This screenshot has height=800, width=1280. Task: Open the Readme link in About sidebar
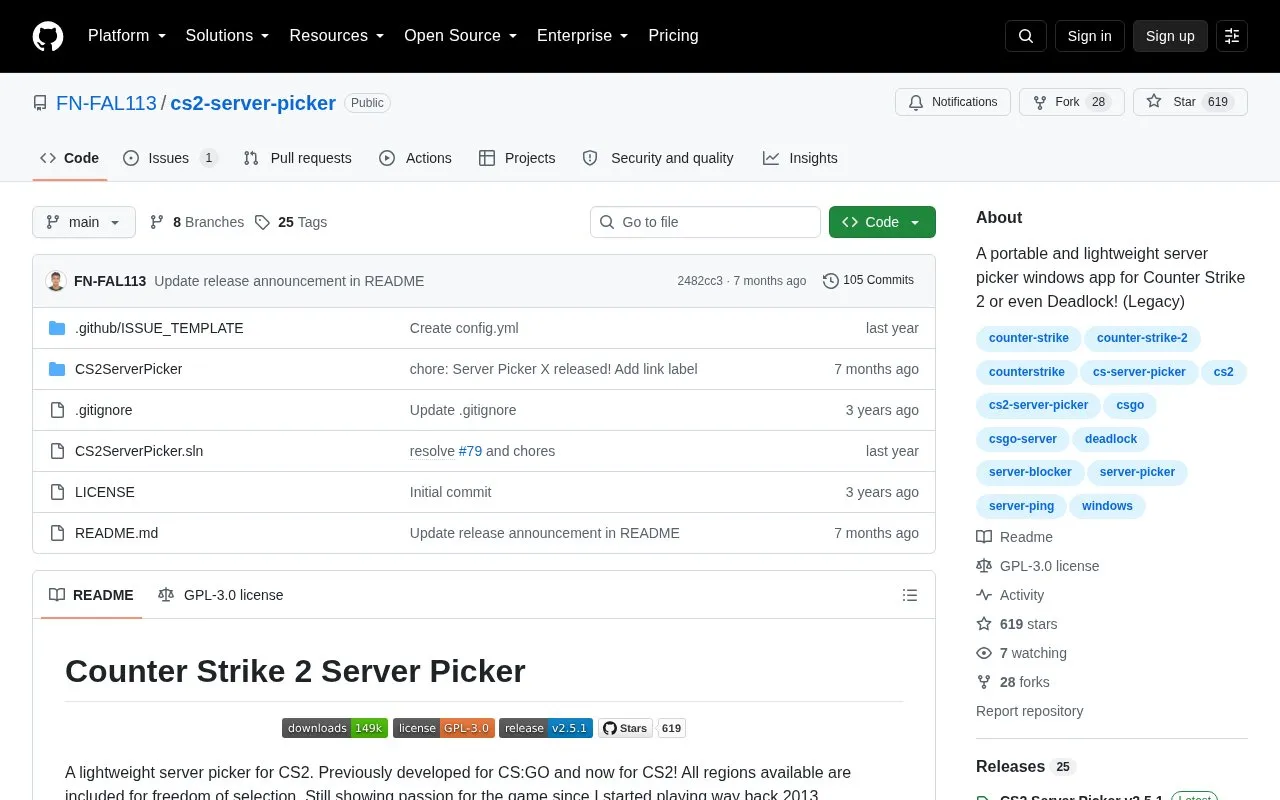[1014, 537]
